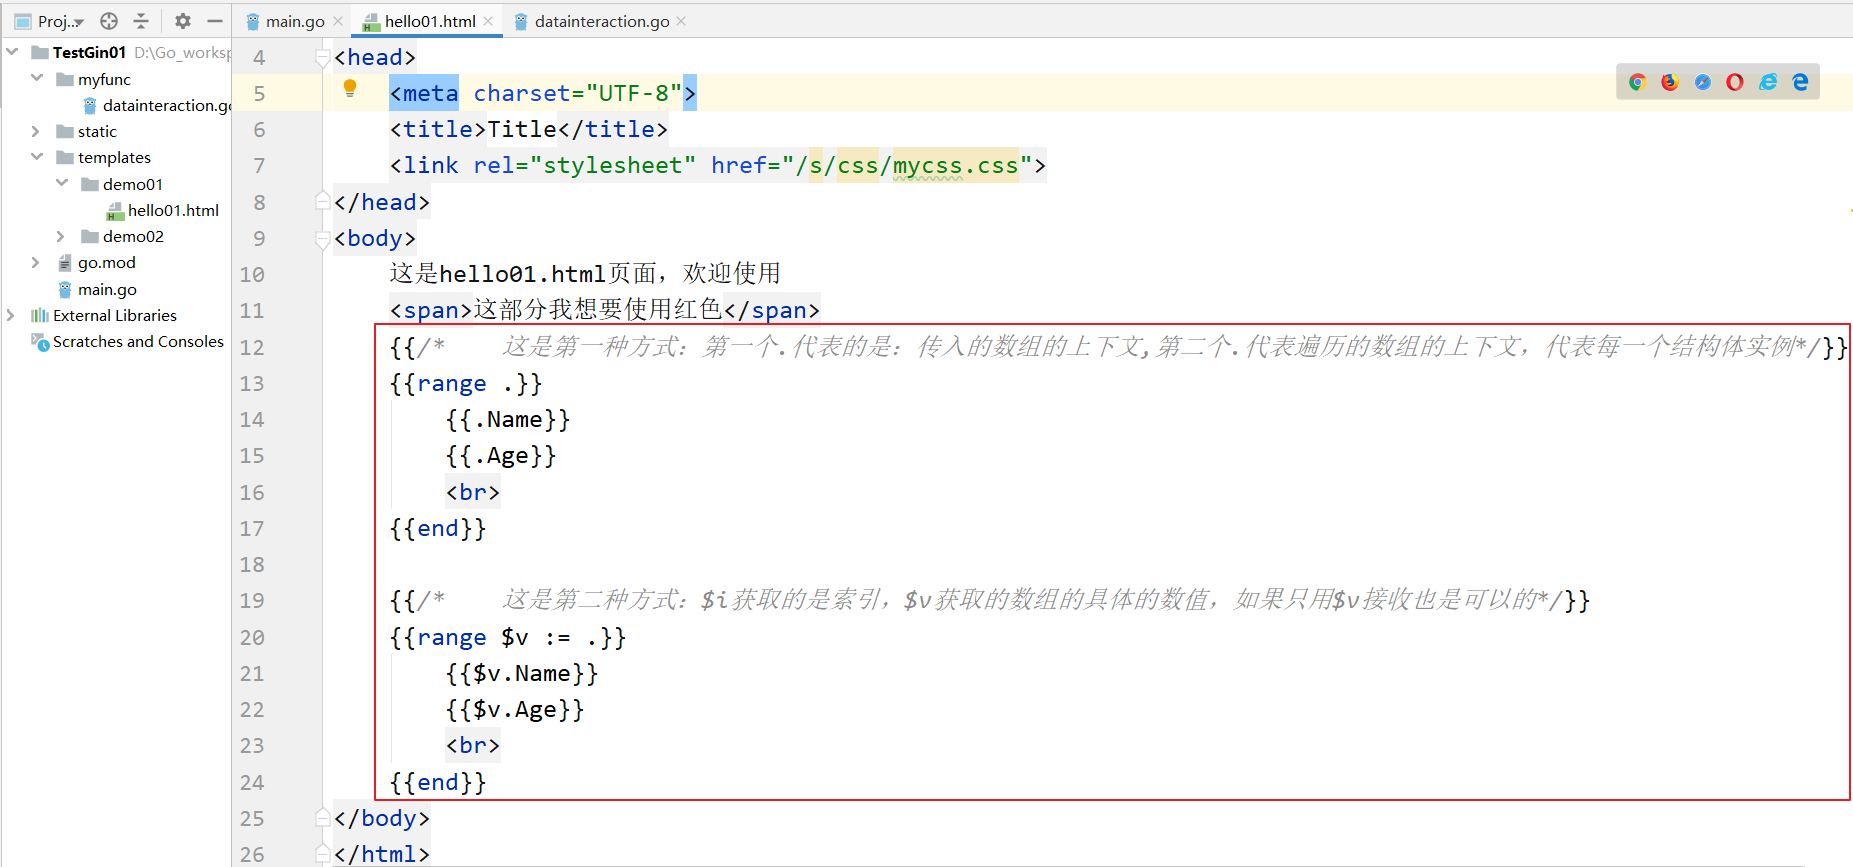Click the yellow lightbulb intention icon
Screen dimensions: 1853x867
pyautogui.click(x=350, y=88)
